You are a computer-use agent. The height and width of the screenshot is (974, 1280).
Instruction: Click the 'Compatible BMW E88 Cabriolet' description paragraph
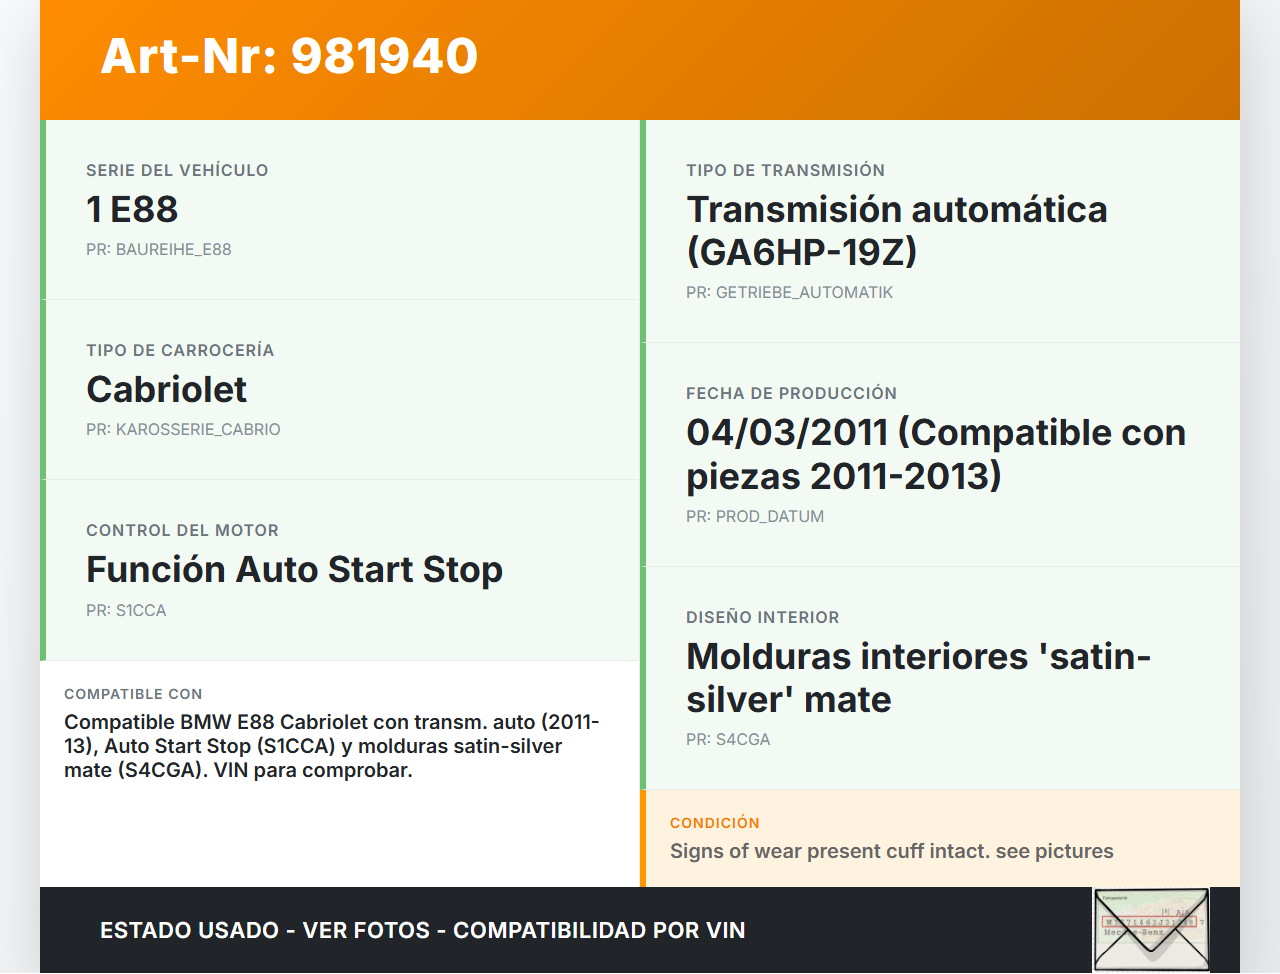click(331, 746)
